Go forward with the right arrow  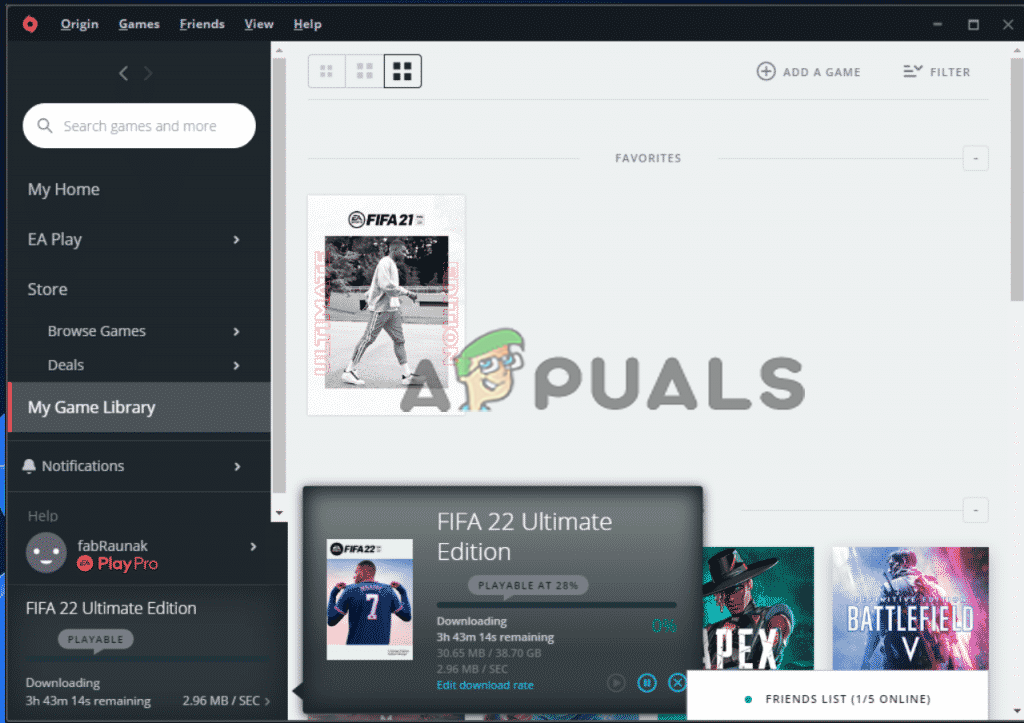click(148, 73)
